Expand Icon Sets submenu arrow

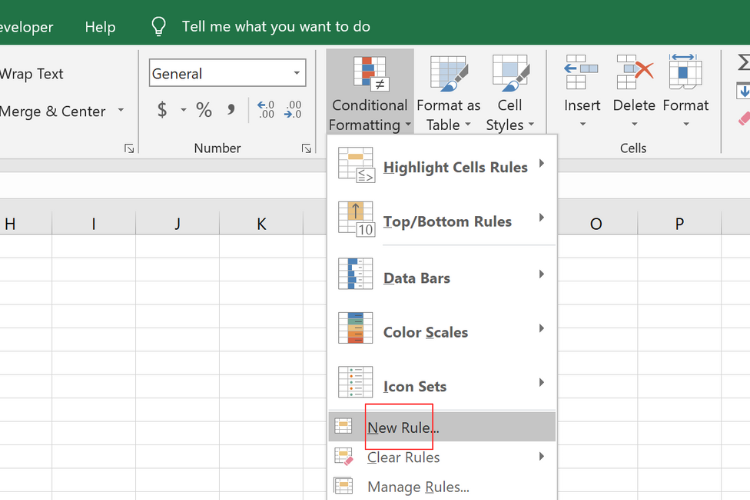click(x=541, y=382)
